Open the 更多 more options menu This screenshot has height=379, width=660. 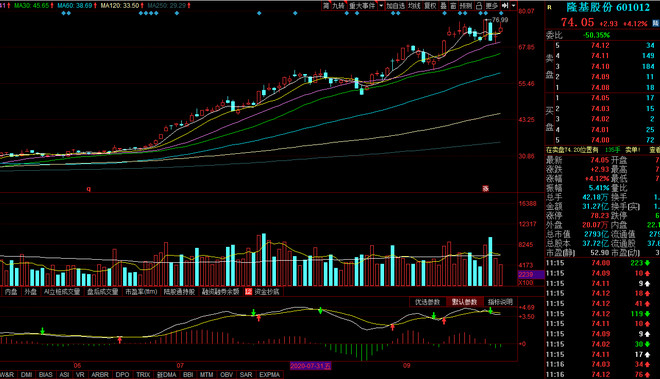[x=492, y=5]
